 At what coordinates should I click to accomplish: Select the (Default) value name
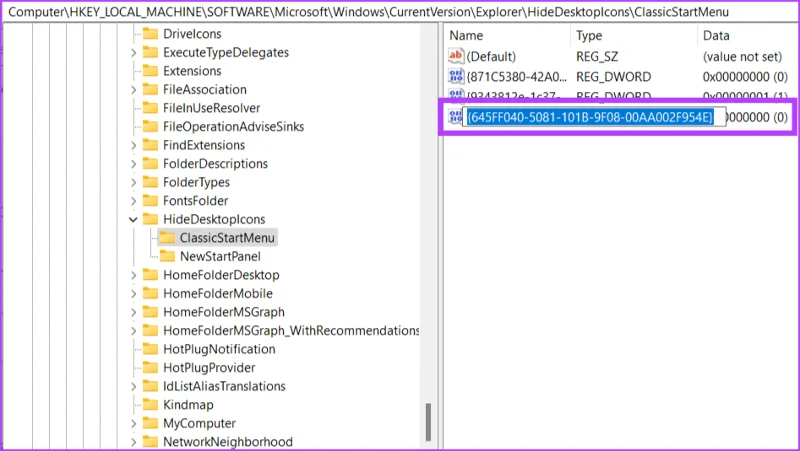(x=491, y=56)
